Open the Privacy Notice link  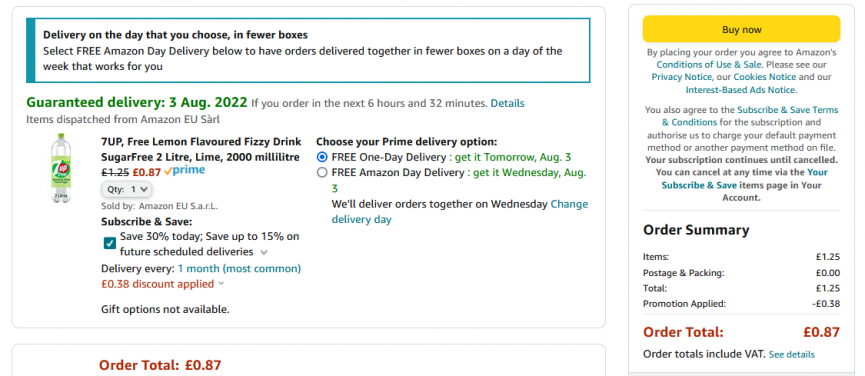coord(682,77)
